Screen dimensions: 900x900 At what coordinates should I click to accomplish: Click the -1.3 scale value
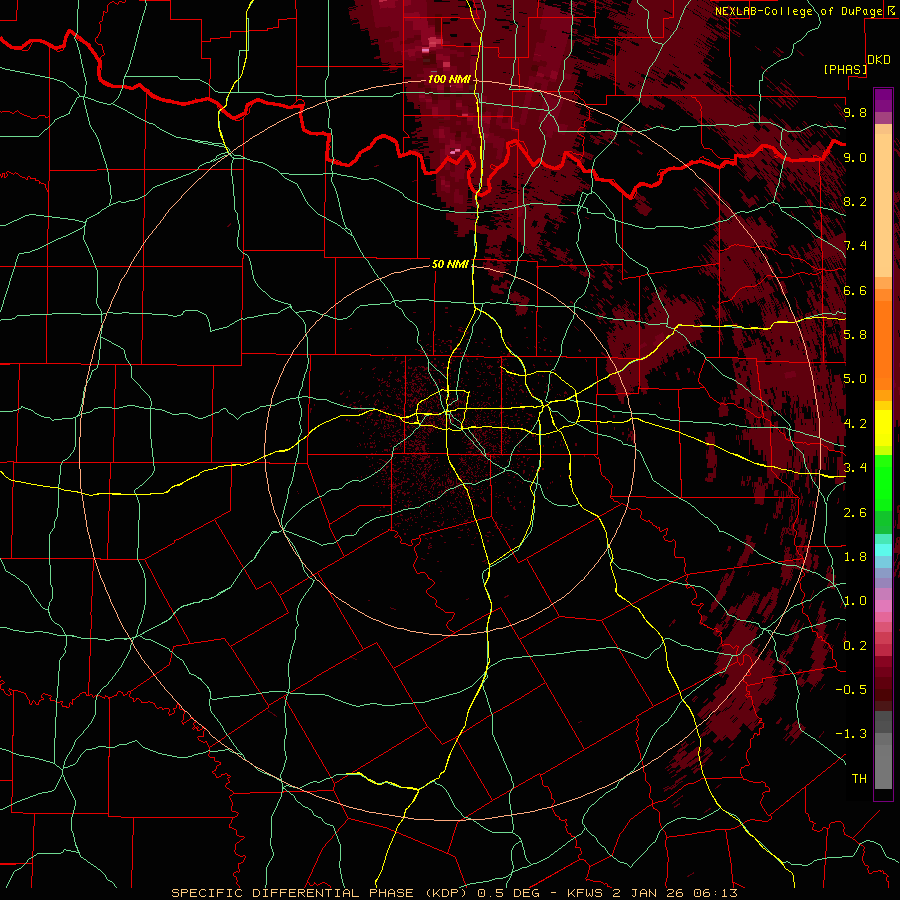point(851,734)
